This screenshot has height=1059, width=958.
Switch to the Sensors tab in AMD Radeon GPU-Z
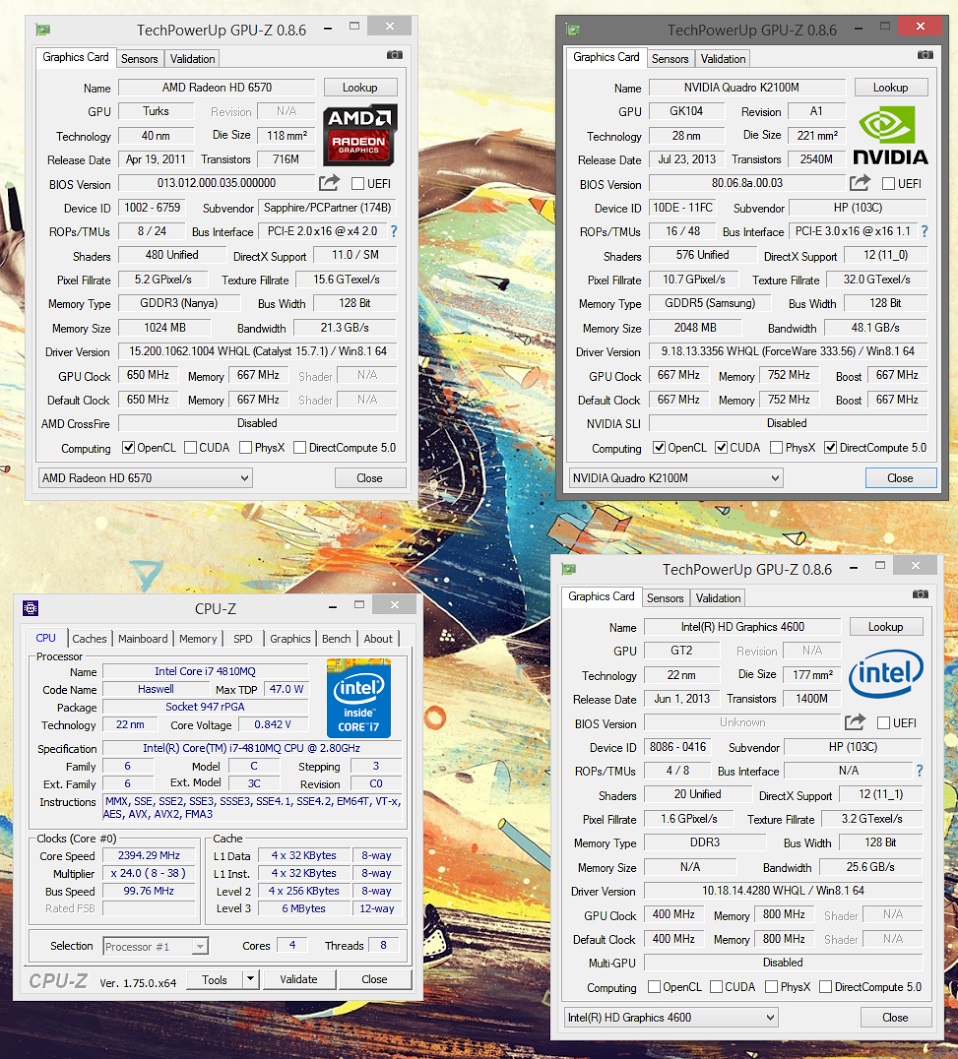tap(139, 59)
